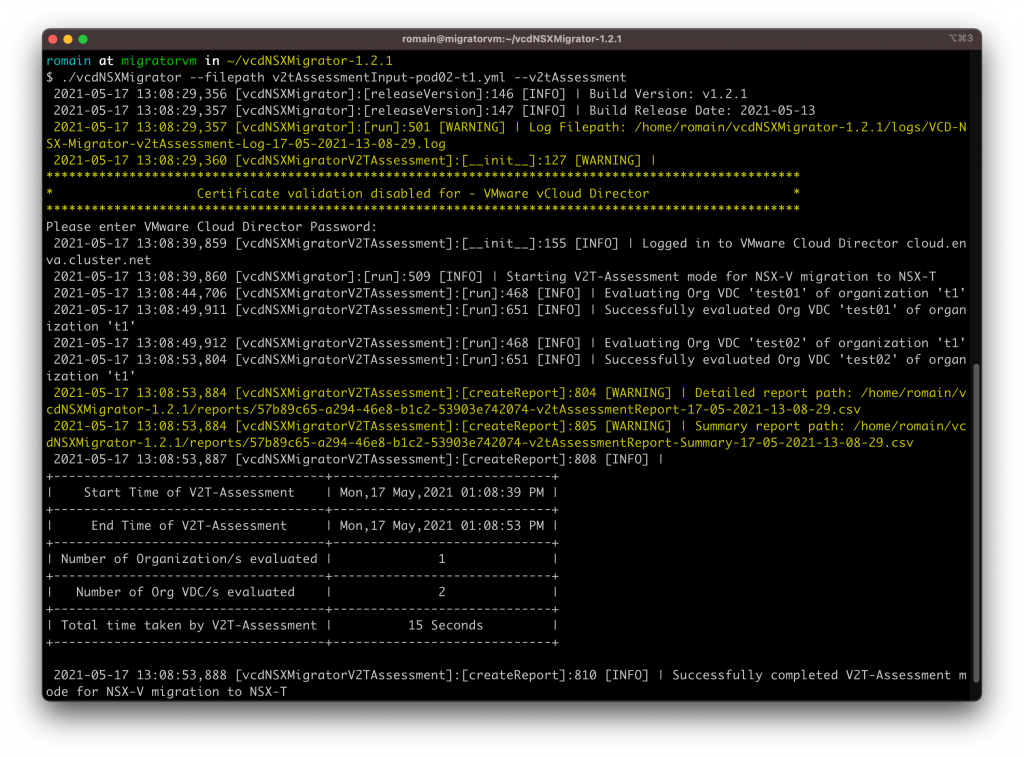Click the 'romain' username in prompt
This screenshot has width=1024, height=757.
click(68, 61)
